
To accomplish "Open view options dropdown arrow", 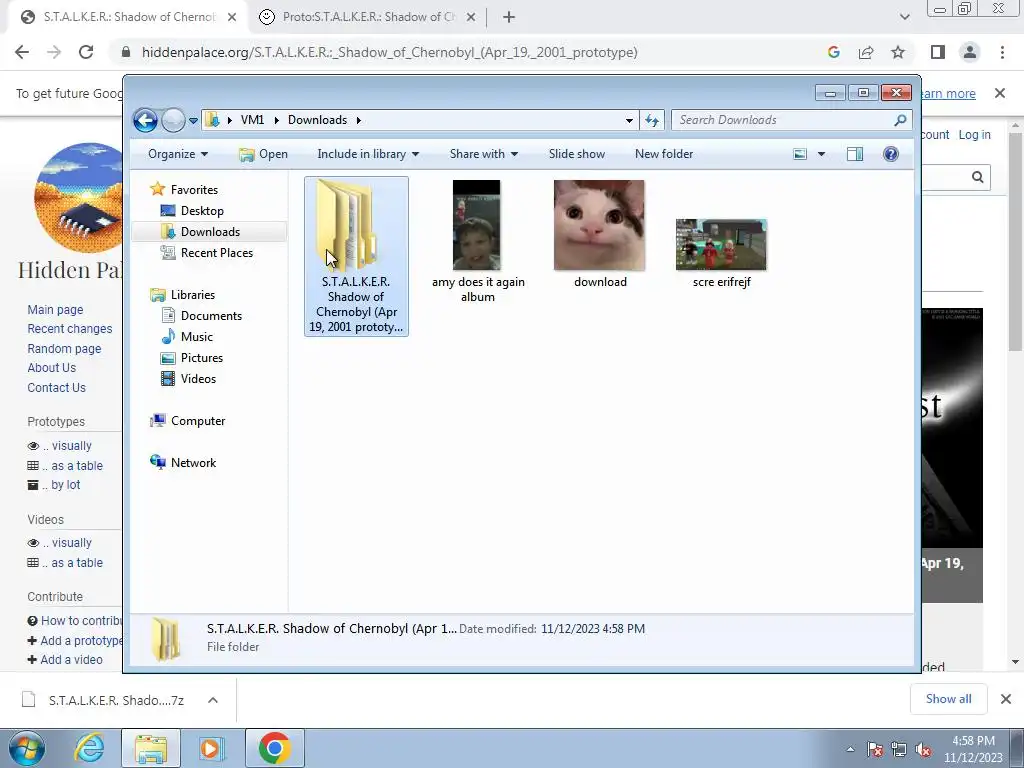I will coord(822,154).
